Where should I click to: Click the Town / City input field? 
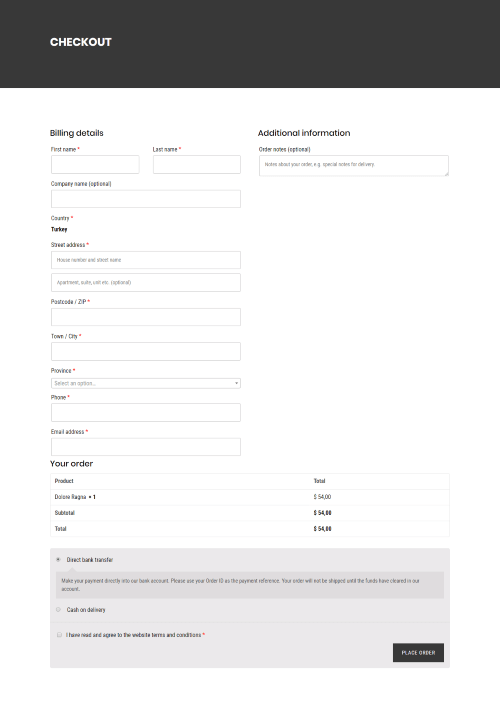coord(146,351)
